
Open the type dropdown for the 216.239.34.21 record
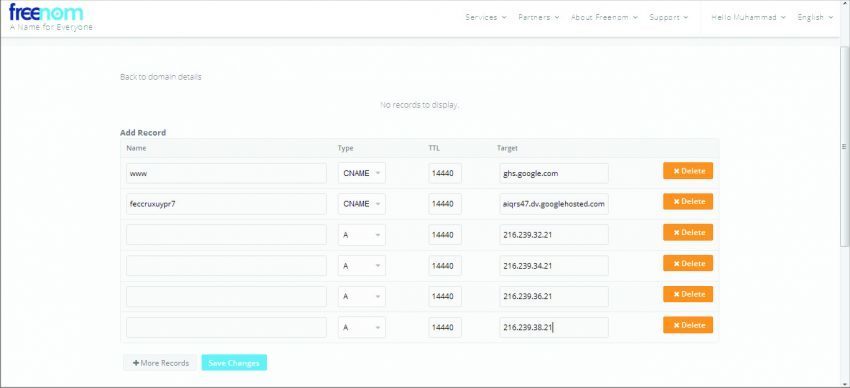tap(362, 266)
